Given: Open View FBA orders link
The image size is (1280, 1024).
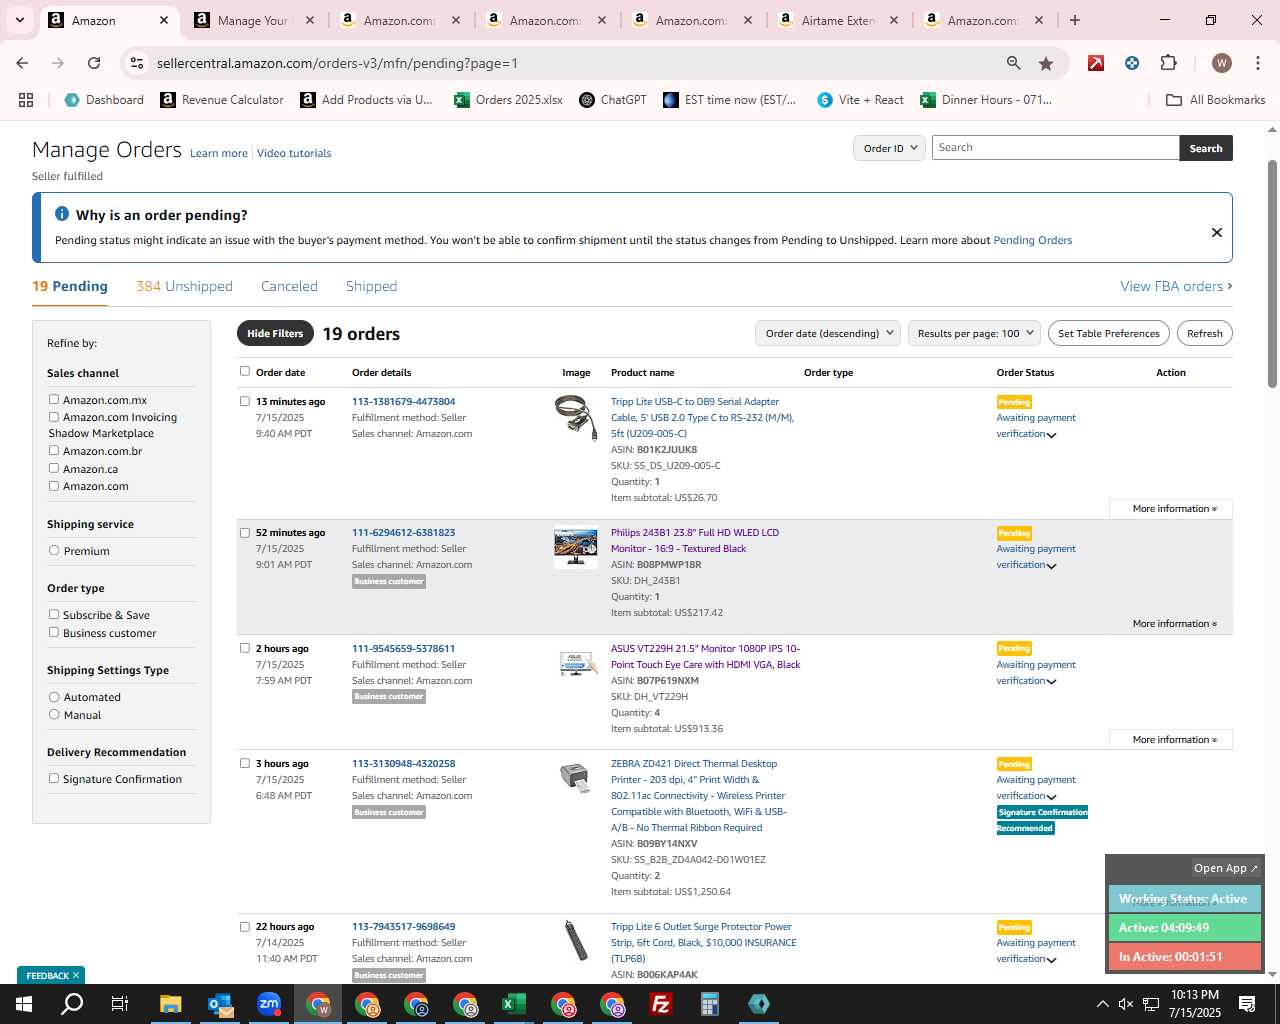Looking at the screenshot, I should coord(1176,286).
